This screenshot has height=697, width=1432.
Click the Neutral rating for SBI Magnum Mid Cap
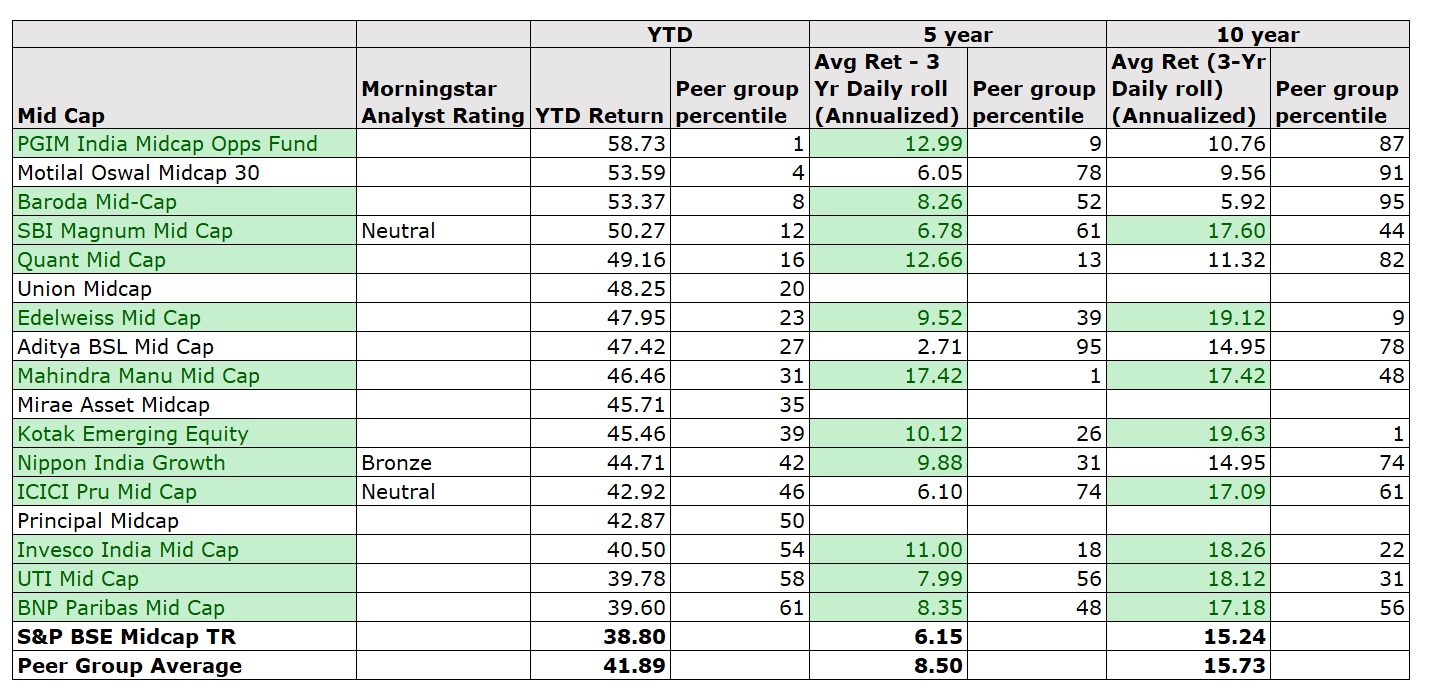(x=399, y=231)
